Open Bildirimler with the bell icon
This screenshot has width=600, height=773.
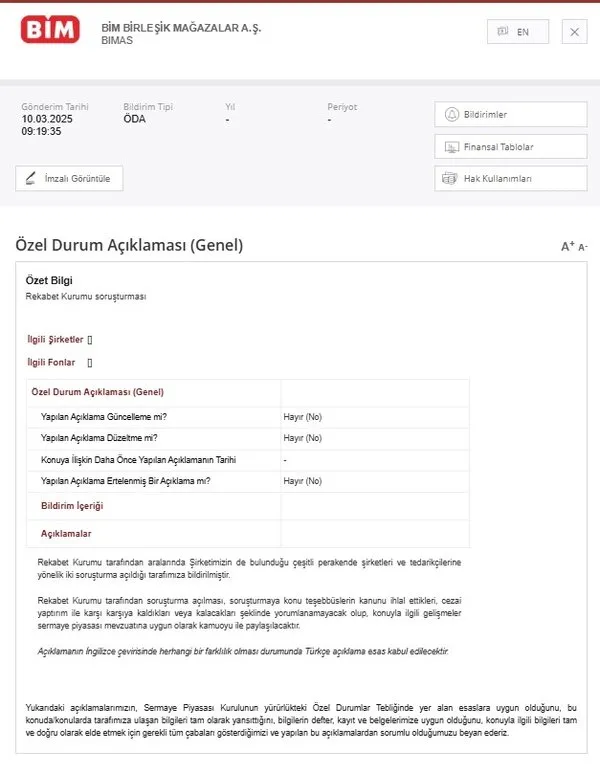510,115
